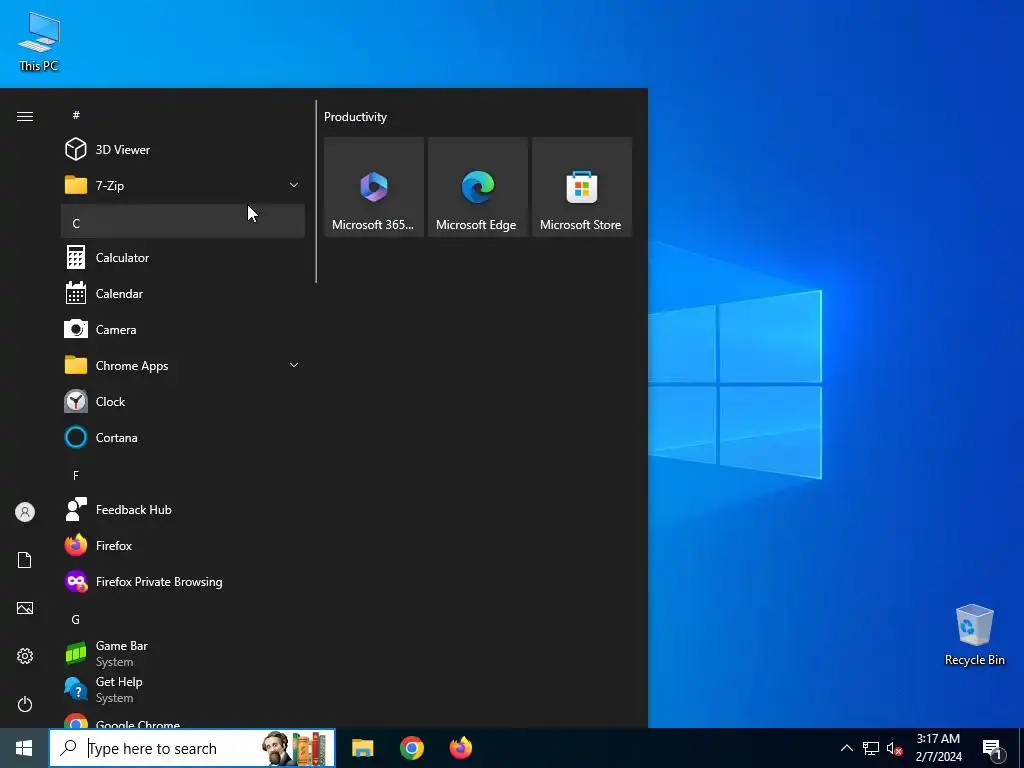This screenshot has width=1024, height=768.
Task: Open the Calendar app
Action: [x=183, y=293]
